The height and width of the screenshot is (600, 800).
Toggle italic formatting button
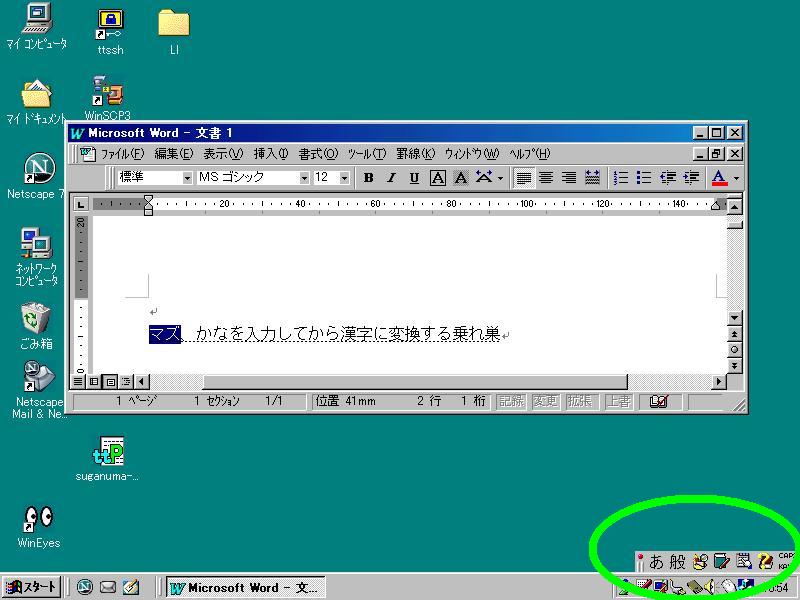pyautogui.click(x=391, y=178)
